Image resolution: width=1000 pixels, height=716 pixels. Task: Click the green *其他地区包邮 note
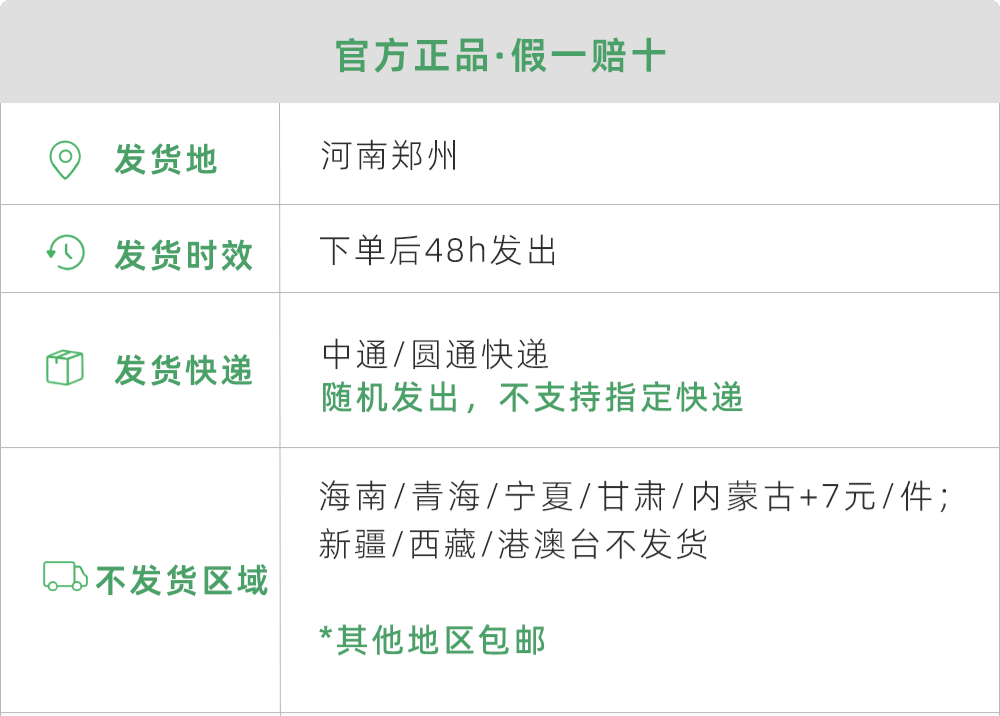(432, 641)
